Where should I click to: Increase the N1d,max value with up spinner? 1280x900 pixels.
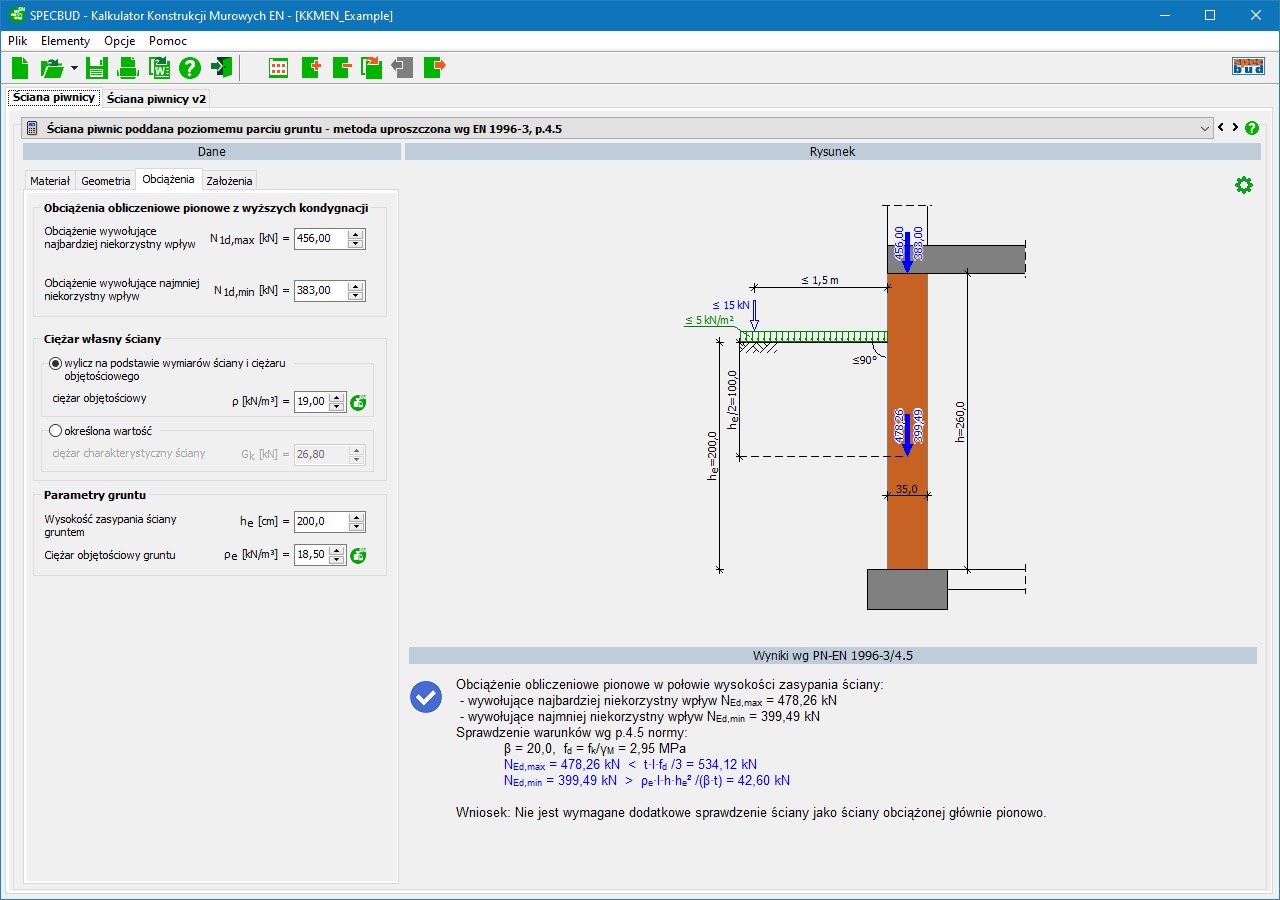tap(356, 234)
